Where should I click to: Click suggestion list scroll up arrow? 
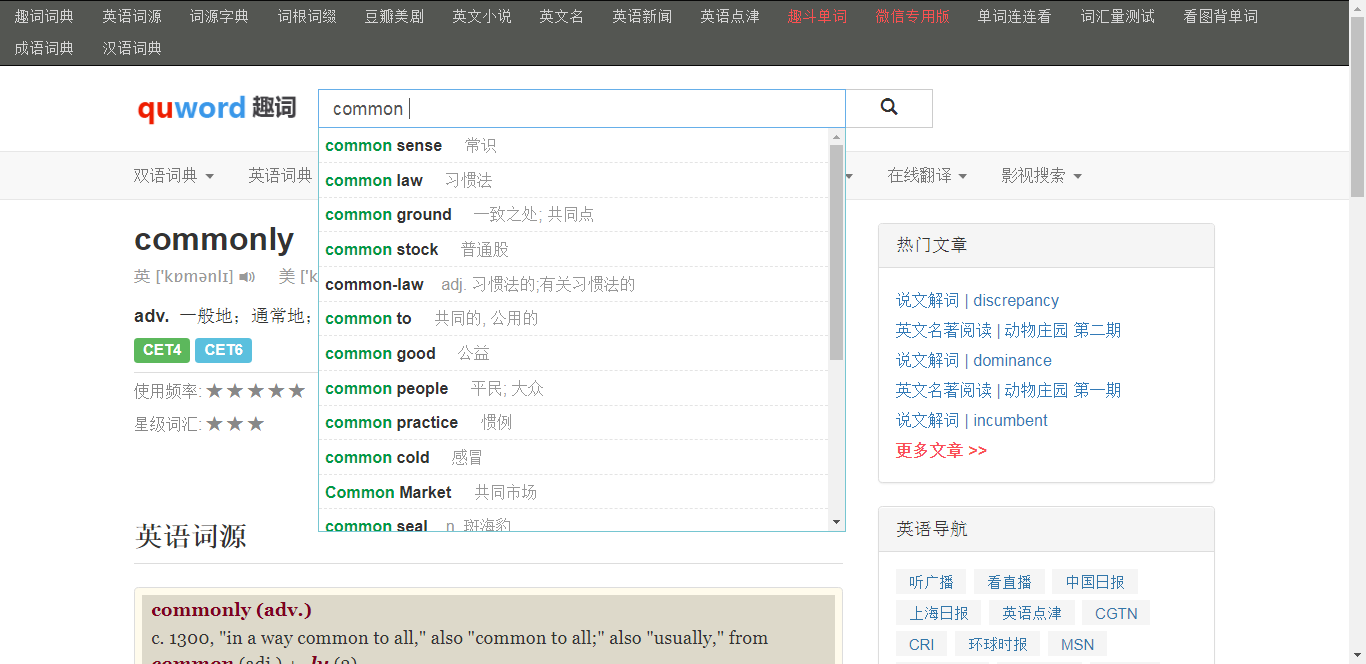837,137
